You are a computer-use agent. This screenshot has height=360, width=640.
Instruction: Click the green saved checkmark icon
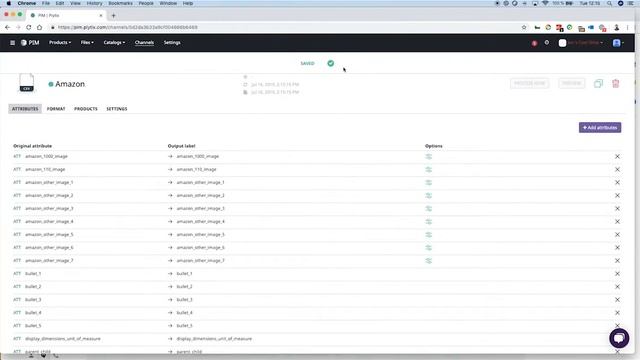pyautogui.click(x=331, y=63)
